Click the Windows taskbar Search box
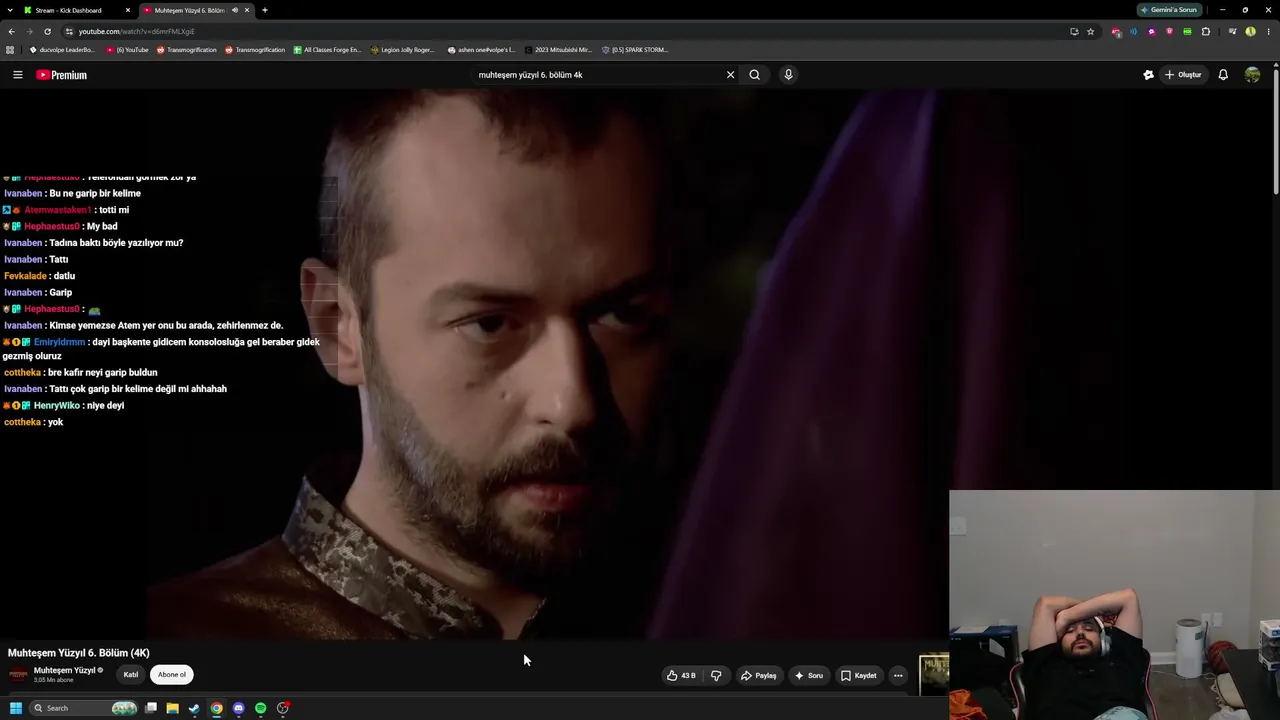 tap(83, 708)
